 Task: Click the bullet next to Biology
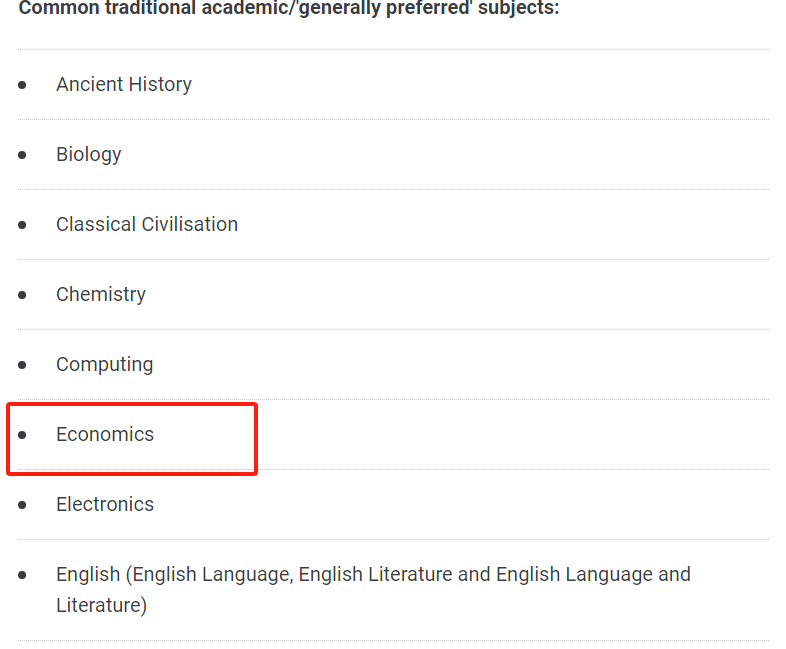pyautogui.click(x=22, y=155)
